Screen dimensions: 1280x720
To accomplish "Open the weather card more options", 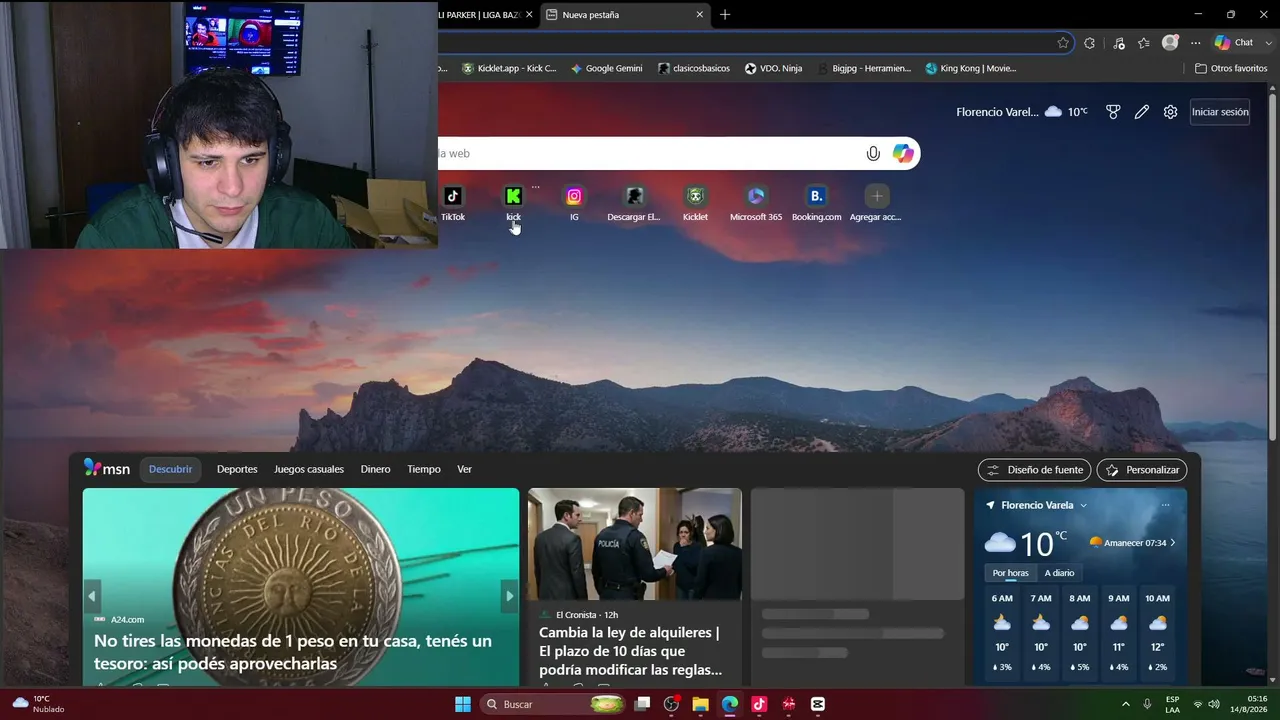I will [x=1165, y=505].
